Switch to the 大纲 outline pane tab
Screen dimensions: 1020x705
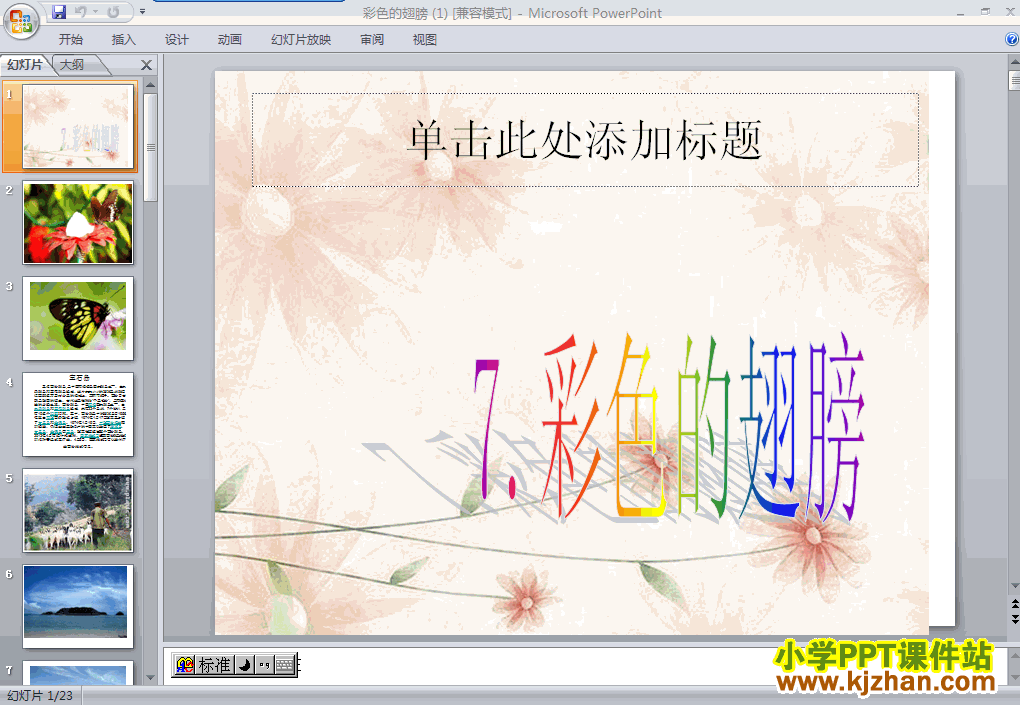tap(72, 65)
